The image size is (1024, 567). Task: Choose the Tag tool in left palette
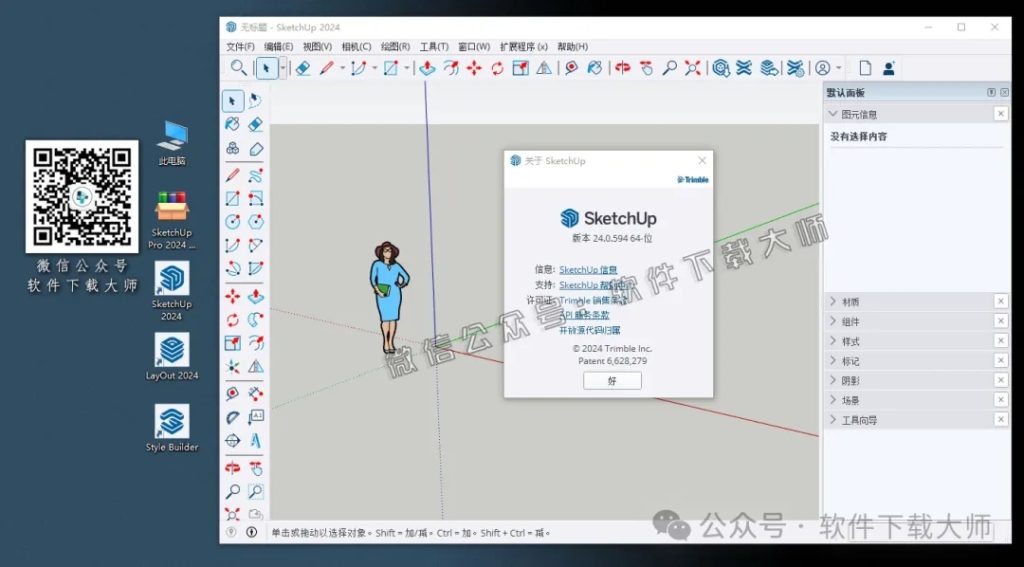tap(256, 149)
